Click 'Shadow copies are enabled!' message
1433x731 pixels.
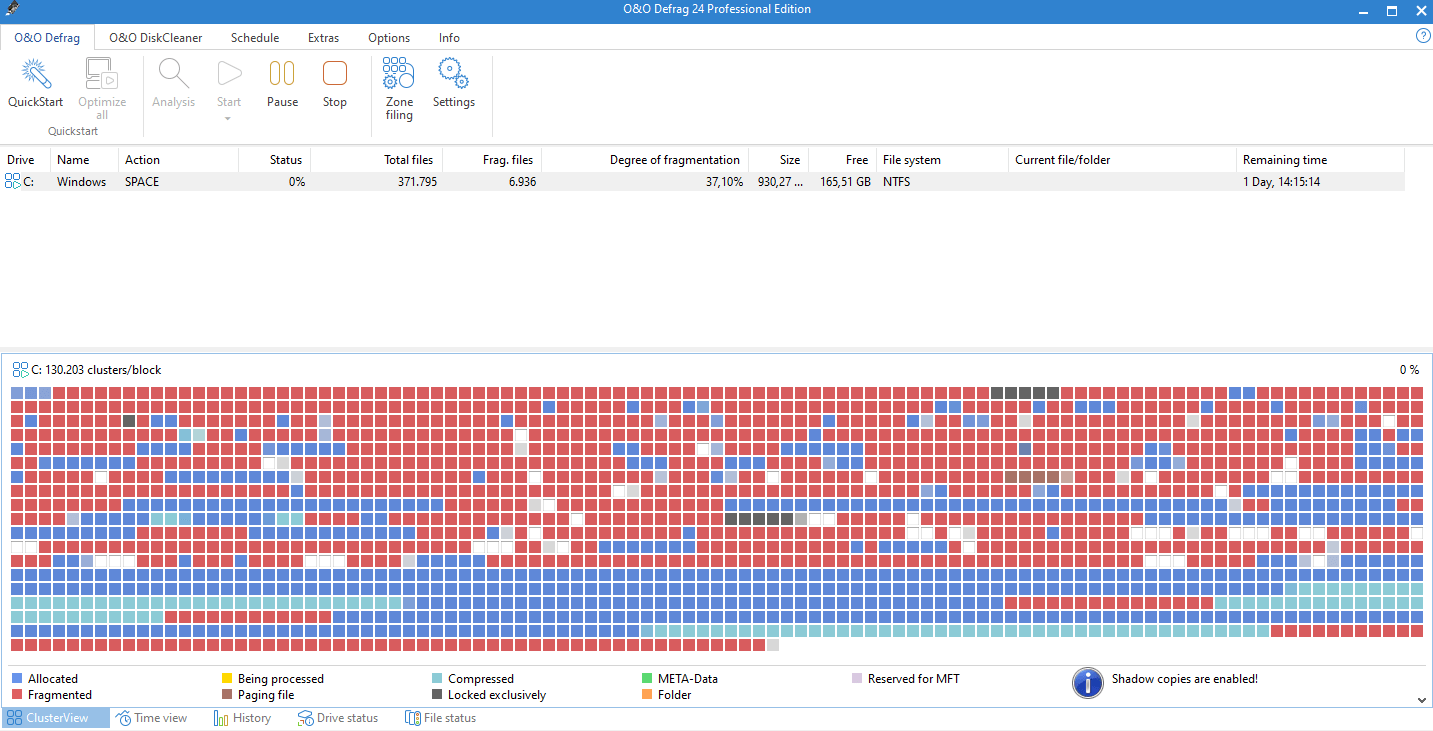1185,679
